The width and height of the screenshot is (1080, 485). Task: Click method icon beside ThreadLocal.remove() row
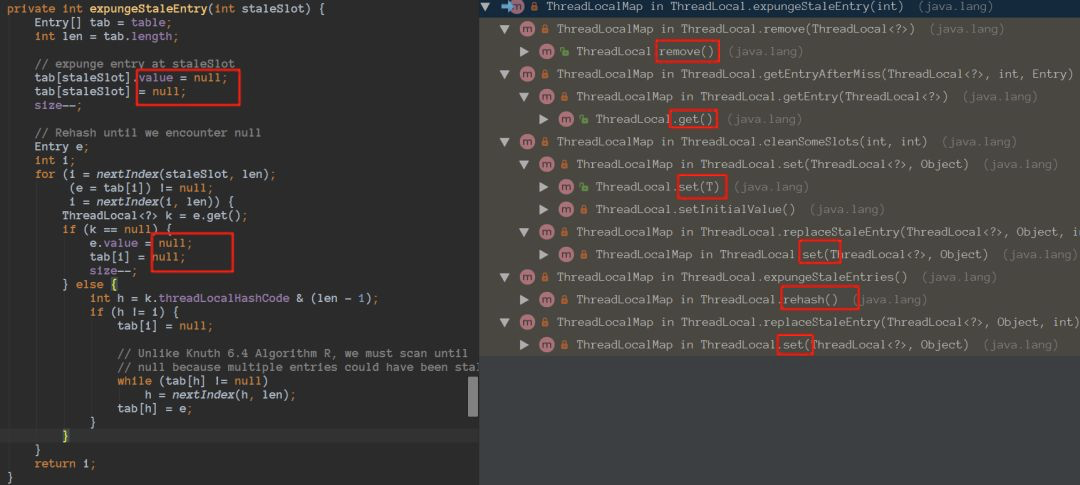coord(547,52)
